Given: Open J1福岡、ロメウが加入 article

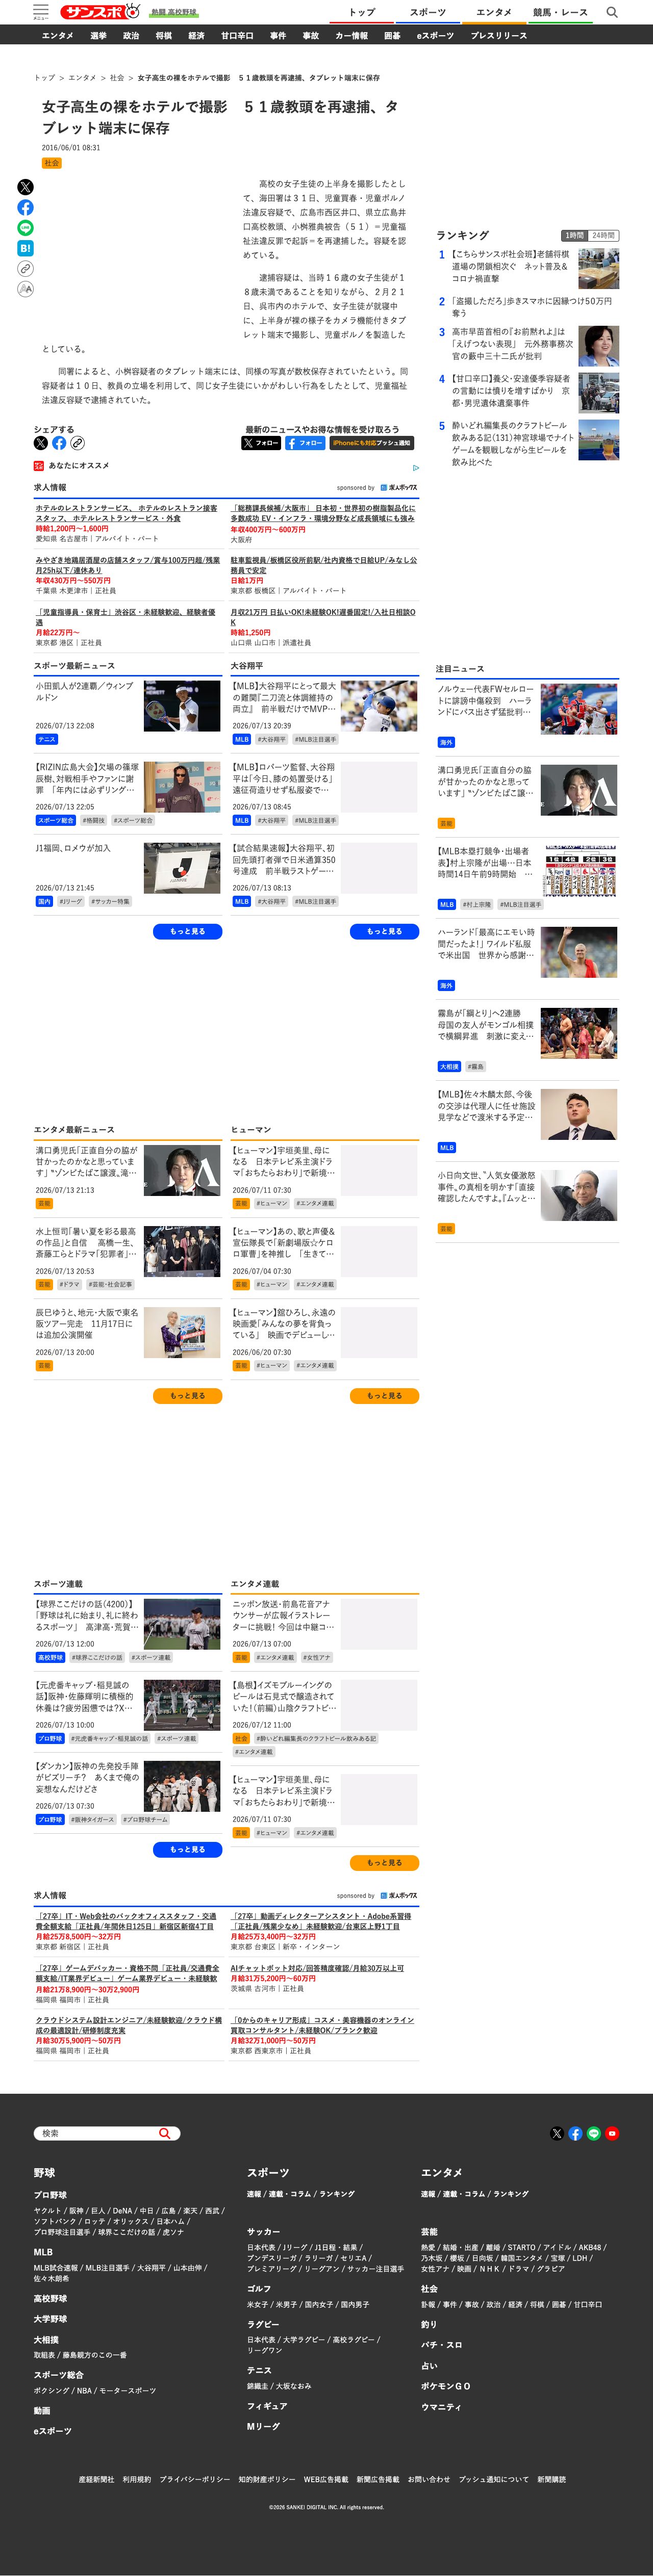Looking at the screenshot, I should pos(73,848).
